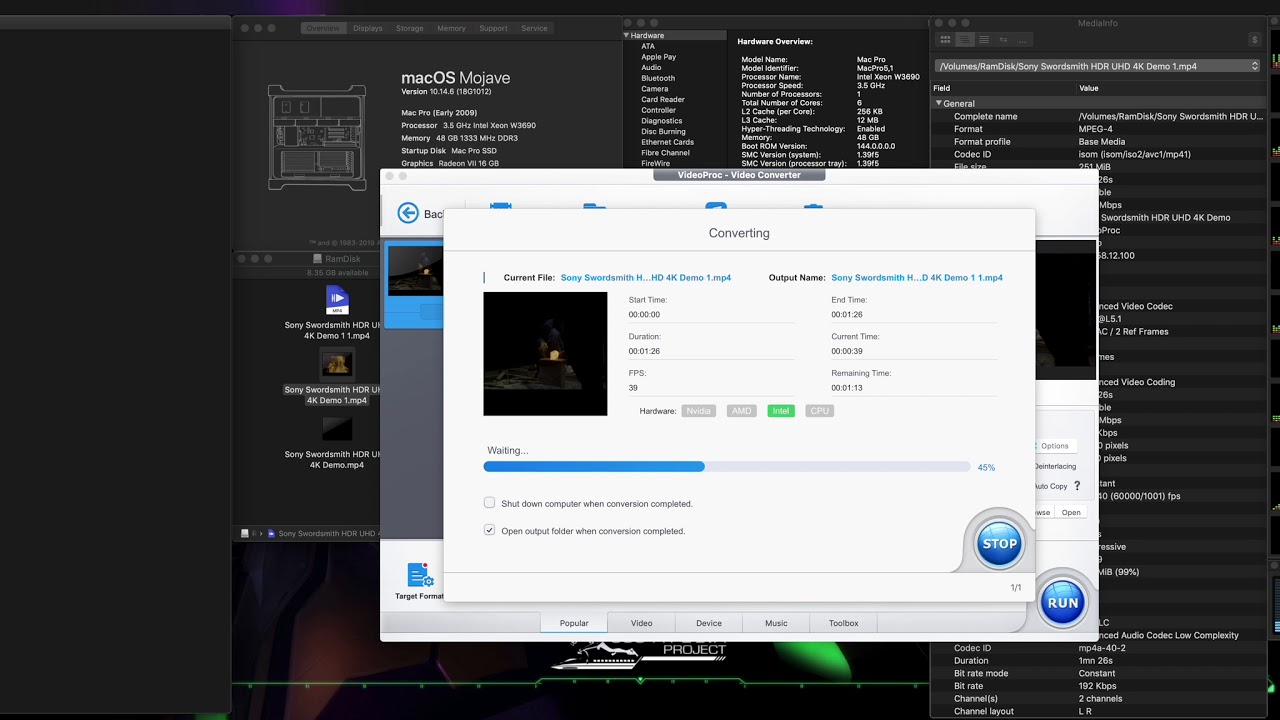1280x720 pixels.
Task: Switch to Storage tab in About This Mac
Action: tap(410, 28)
